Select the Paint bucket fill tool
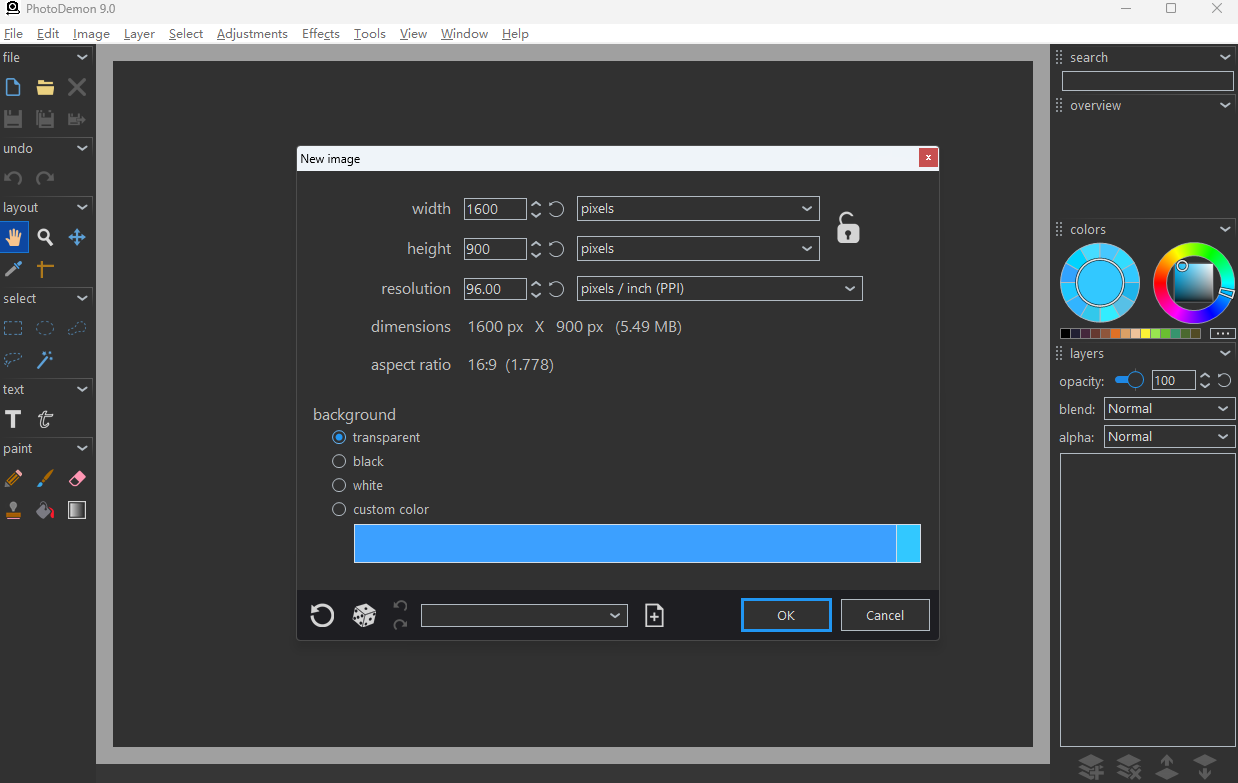This screenshot has height=783, width=1238. click(45, 510)
